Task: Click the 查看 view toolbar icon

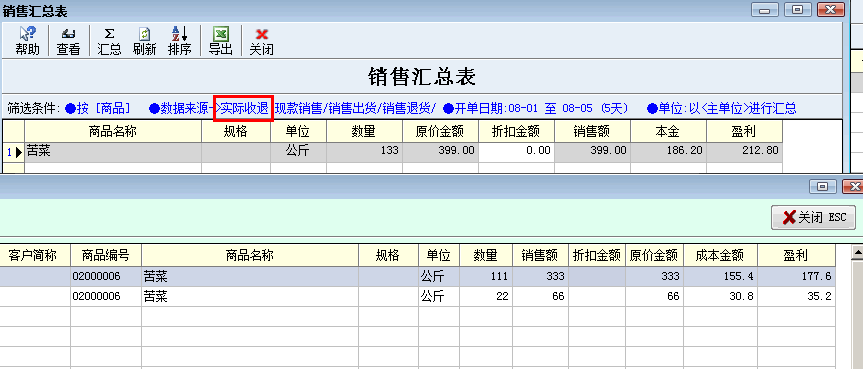Action: tap(68, 41)
